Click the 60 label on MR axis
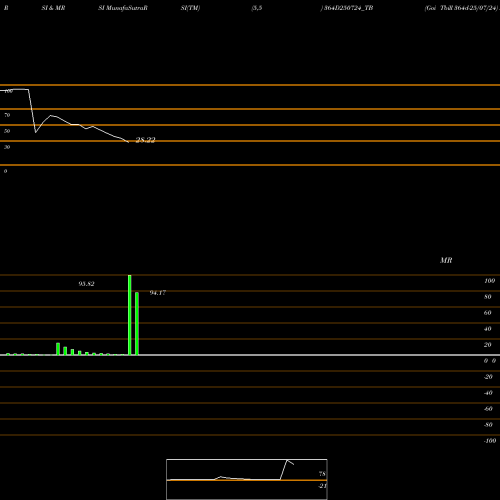The width and height of the screenshot is (500, 500). tap(488, 313)
